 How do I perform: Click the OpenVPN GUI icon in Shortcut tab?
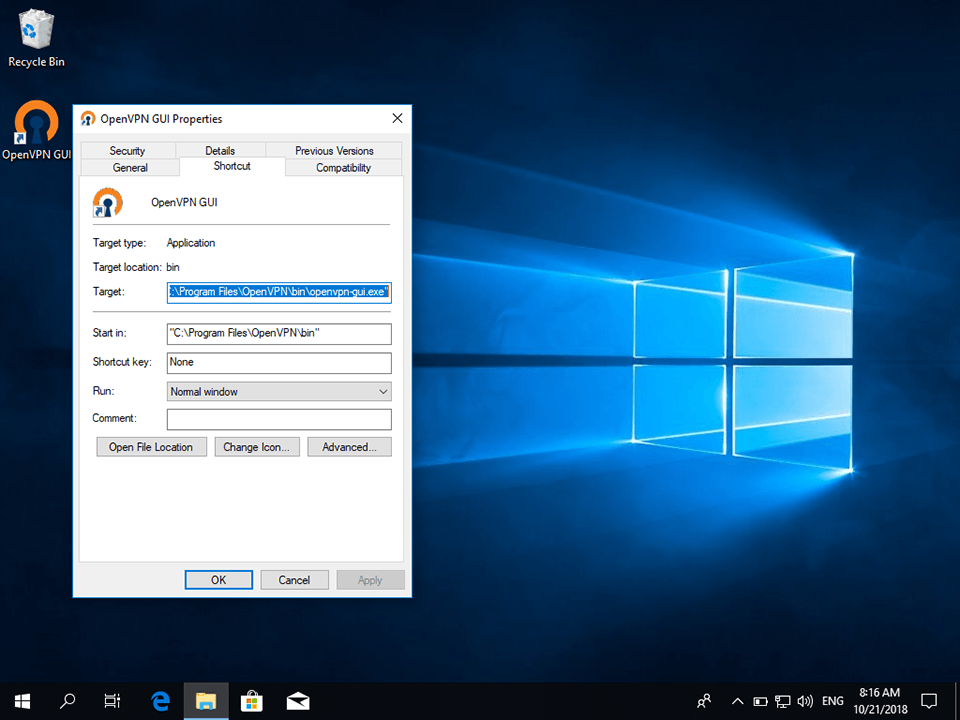click(108, 203)
